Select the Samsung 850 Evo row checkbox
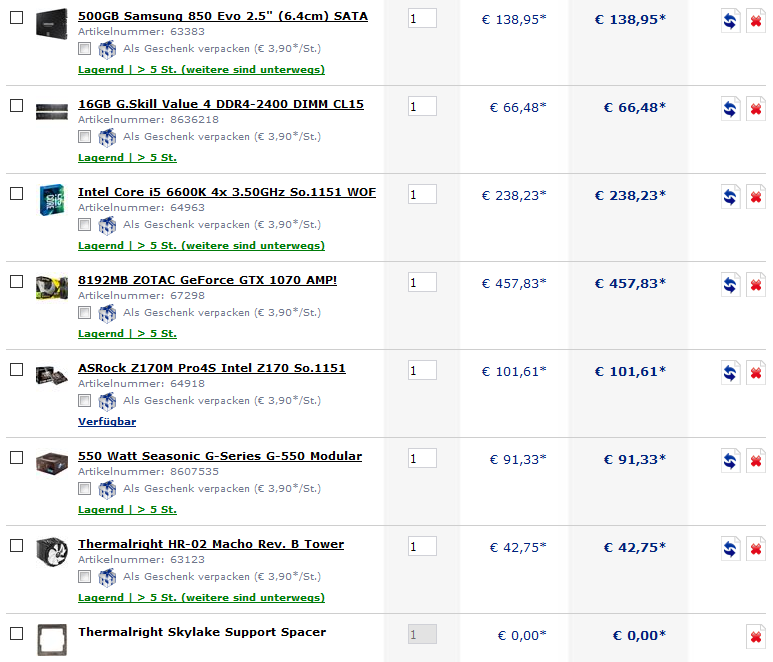 click(x=17, y=18)
